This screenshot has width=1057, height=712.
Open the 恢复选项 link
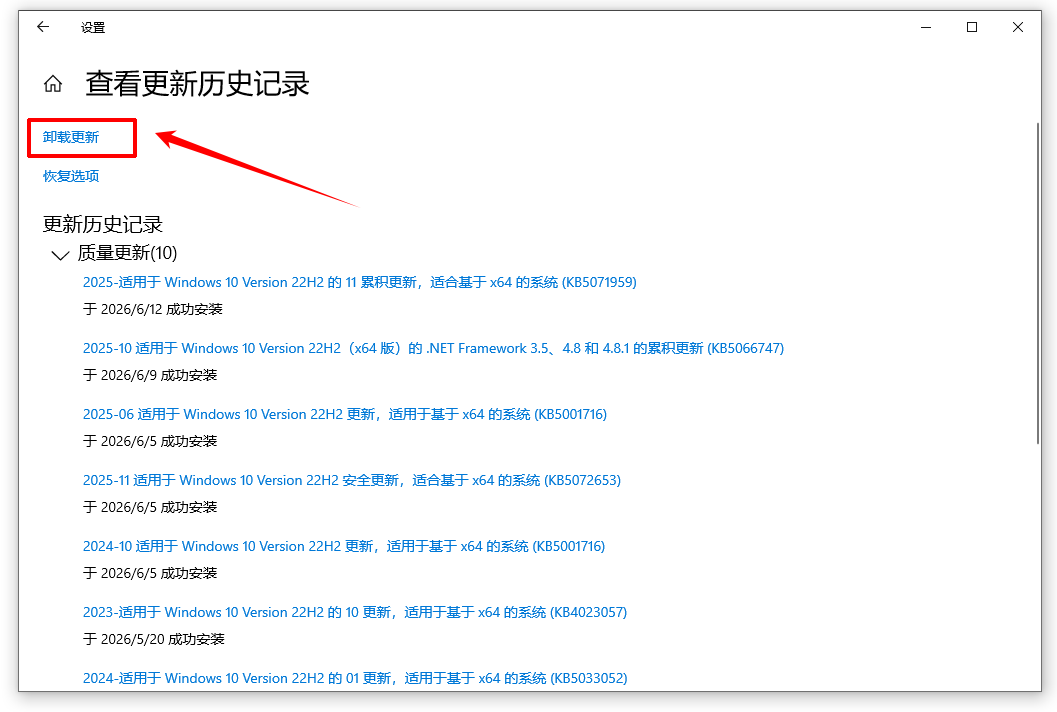(x=71, y=176)
